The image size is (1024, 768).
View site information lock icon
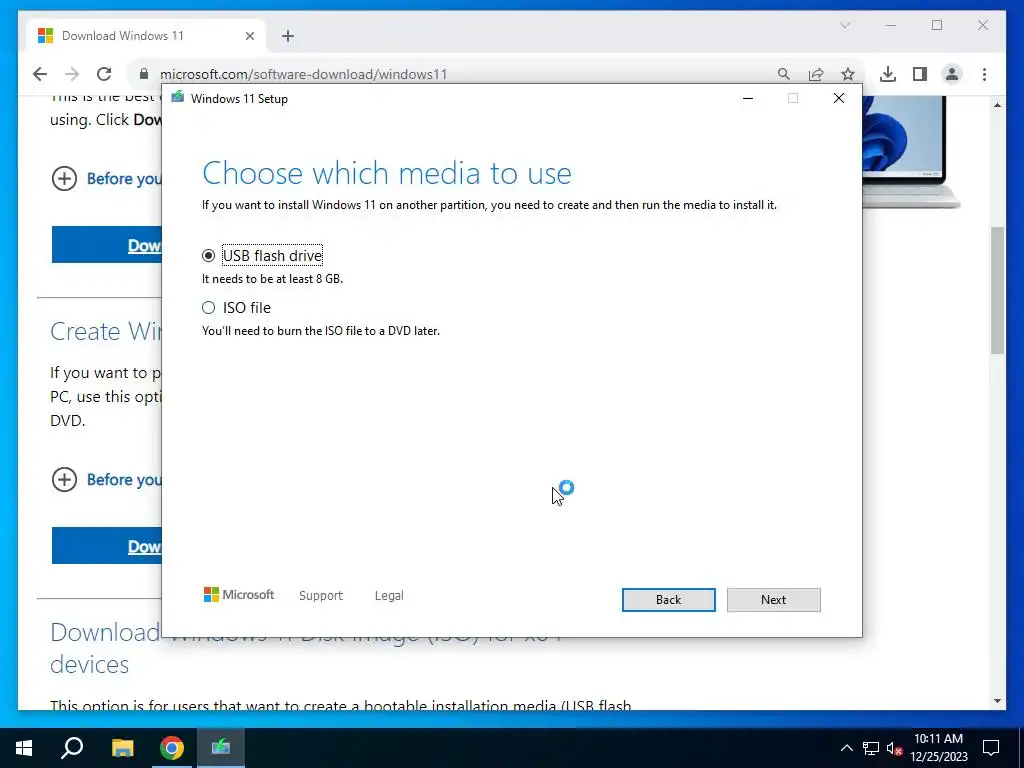(x=144, y=74)
